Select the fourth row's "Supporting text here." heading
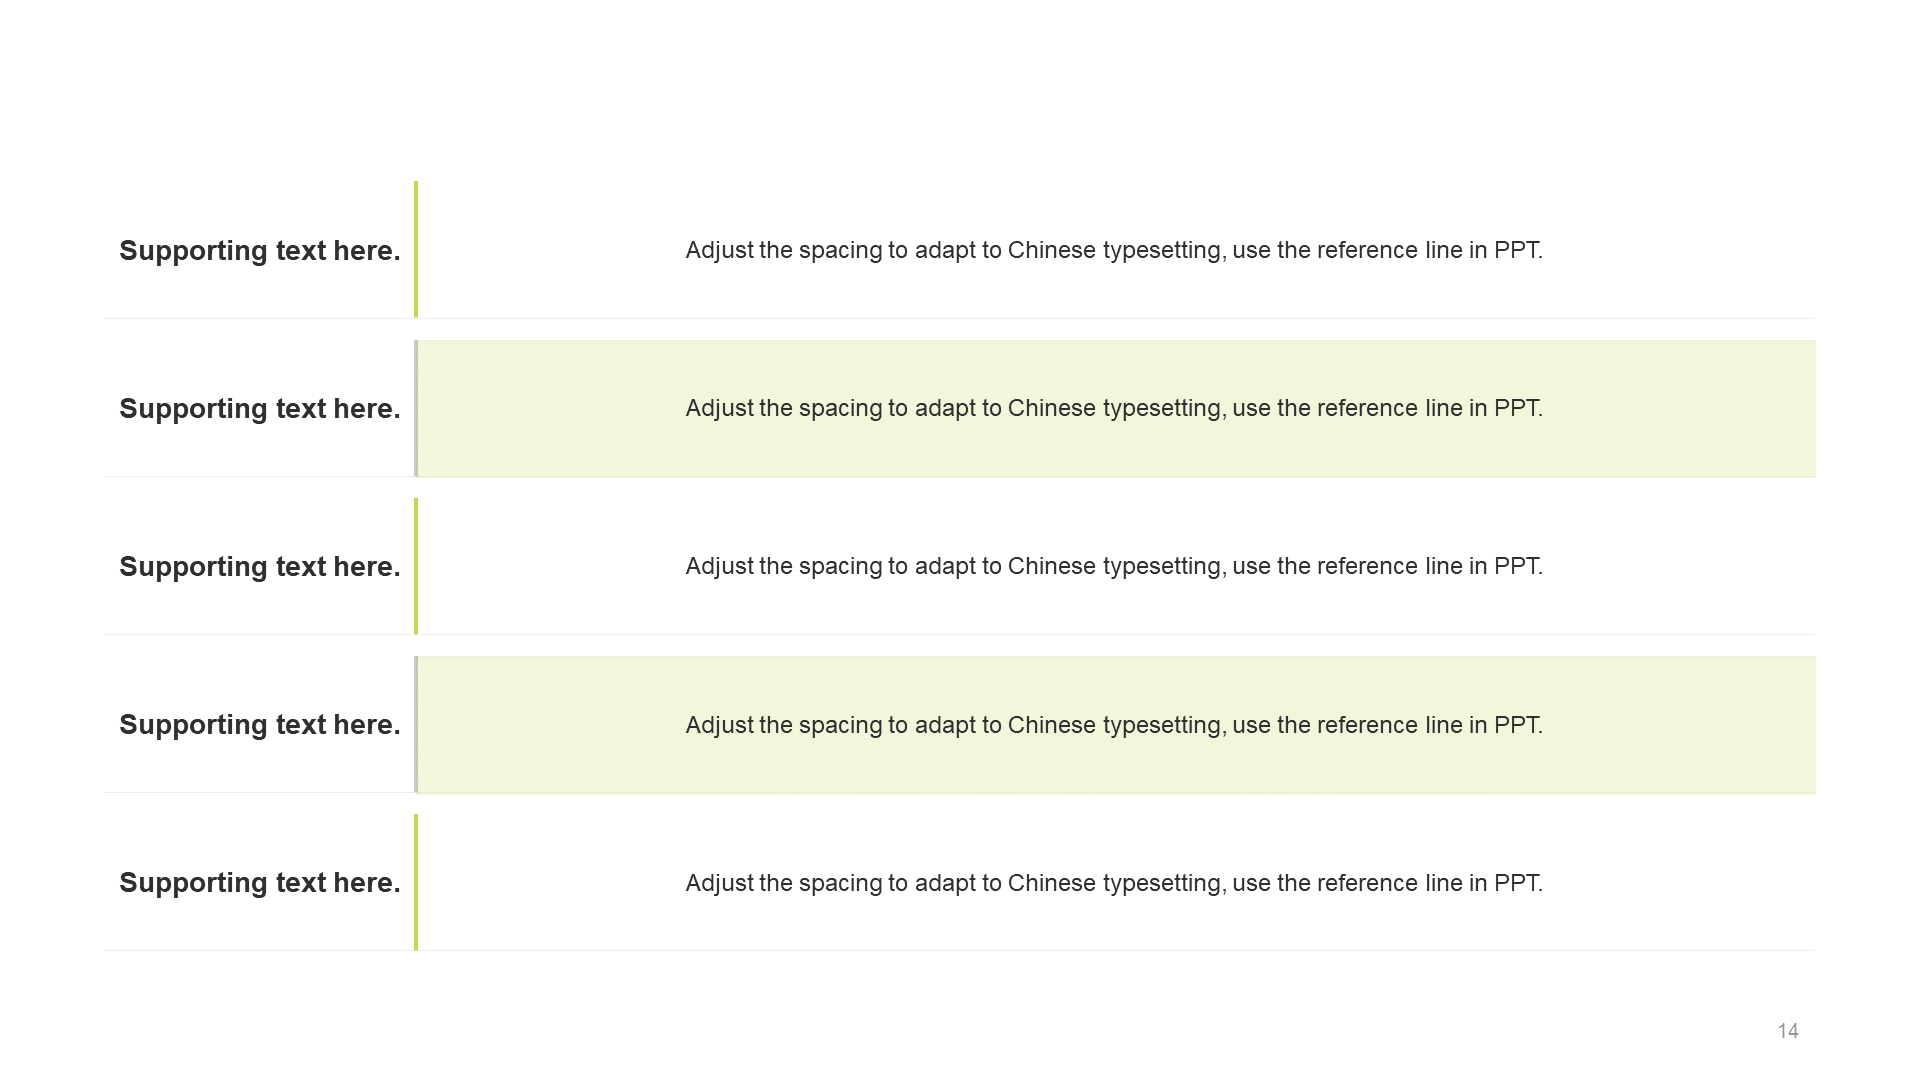The image size is (1920, 1080). pos(259,725)
